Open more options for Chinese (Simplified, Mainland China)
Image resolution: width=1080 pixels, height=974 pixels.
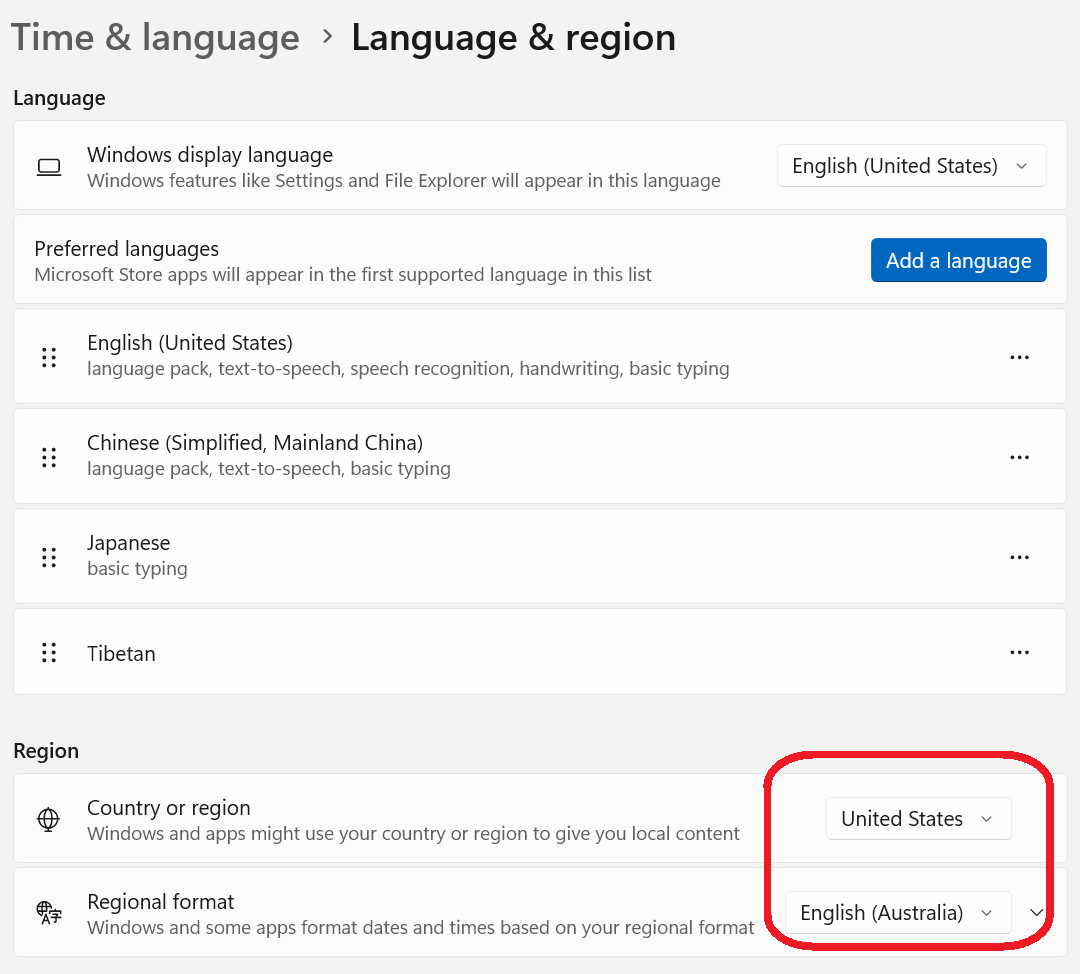pyautogui.click(x=1019, y=457)
